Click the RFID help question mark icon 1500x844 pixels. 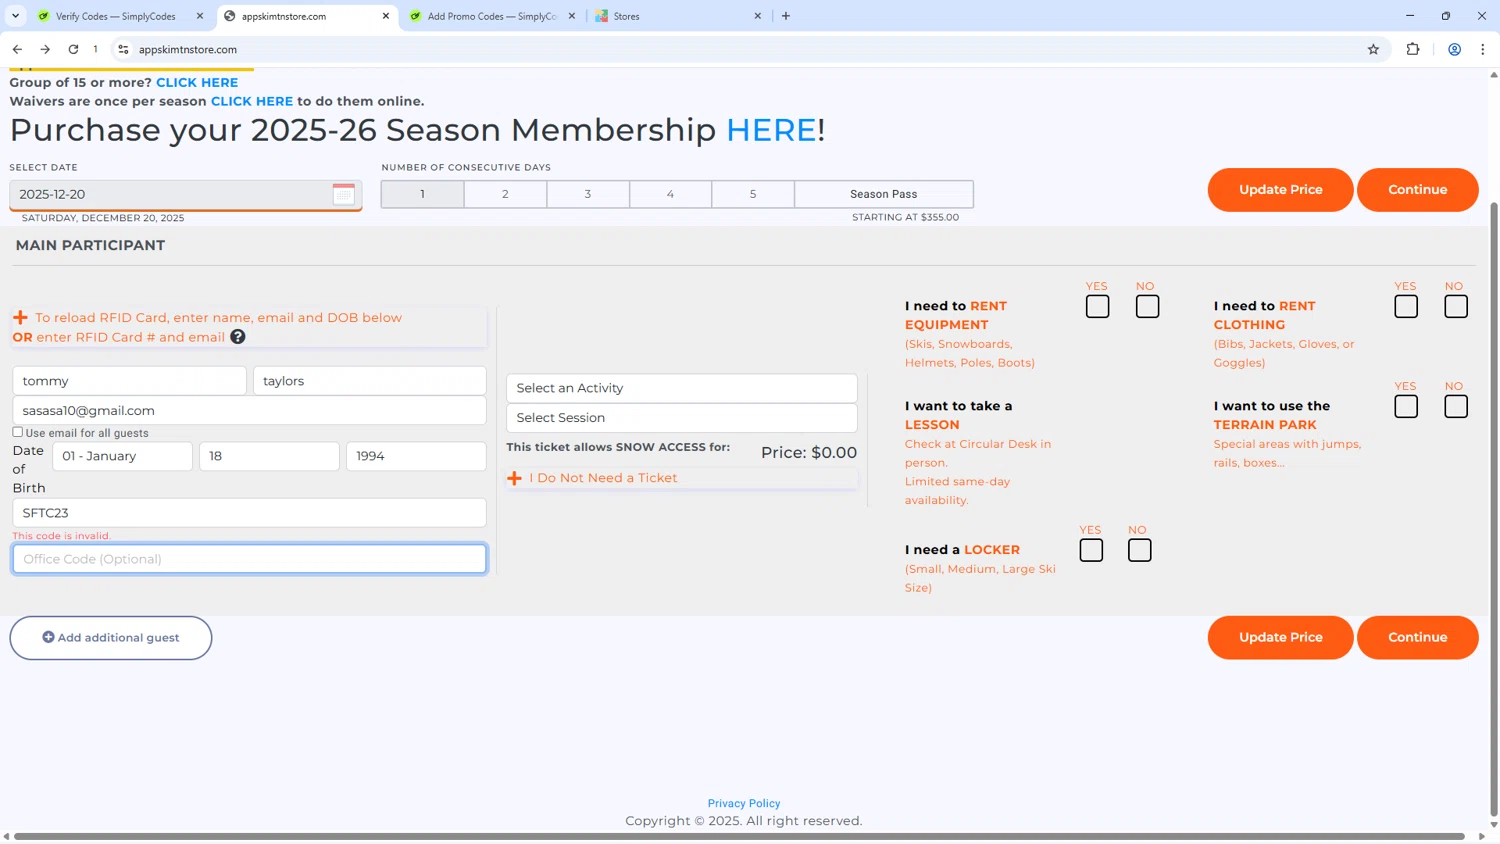pos(238,337)
